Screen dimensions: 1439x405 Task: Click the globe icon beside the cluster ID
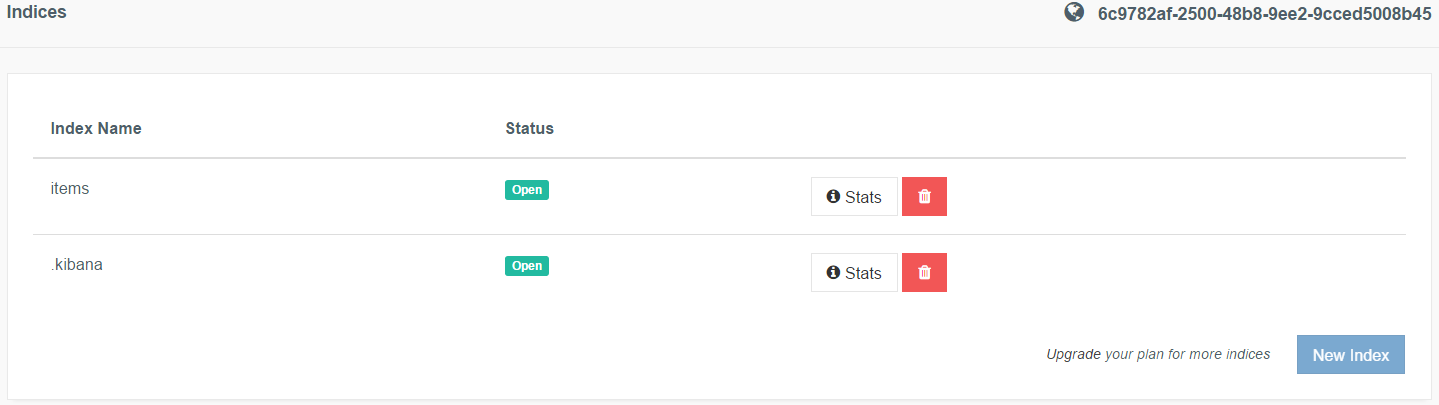coord(1074,13)
